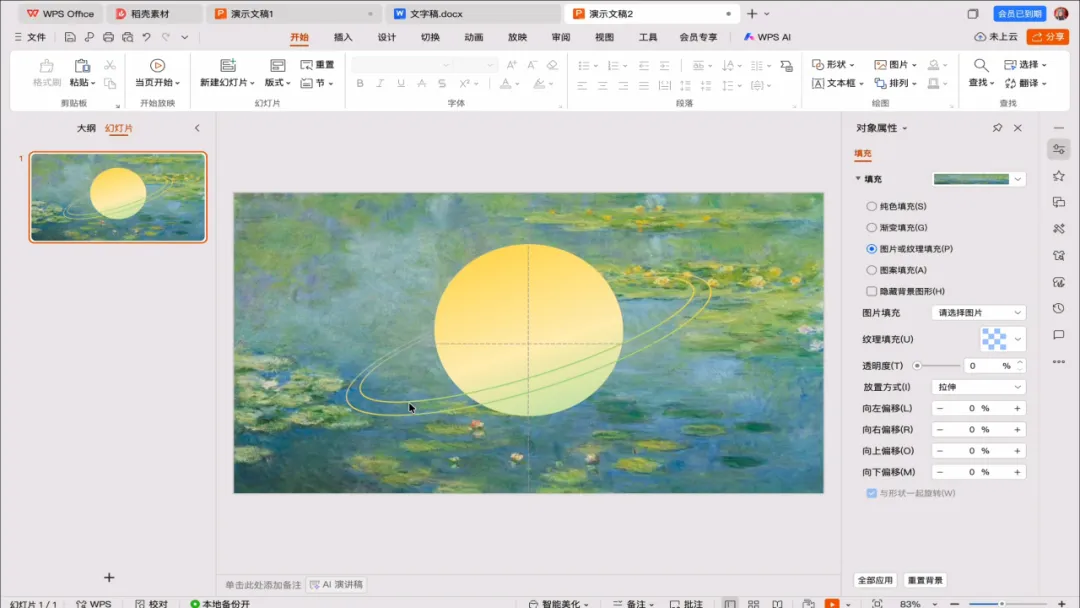Select slide 1 thumbnail
Viewport: 1080px width, 608px height.
click(118, 198)
